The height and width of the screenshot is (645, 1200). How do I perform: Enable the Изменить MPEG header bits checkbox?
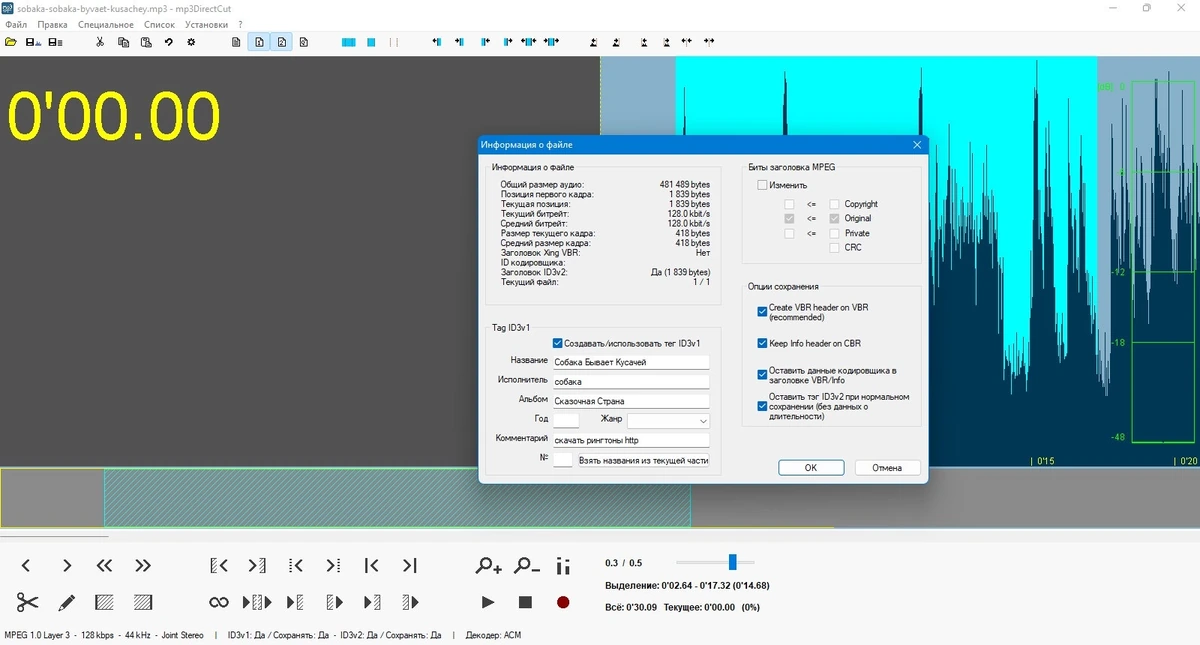pyautogui.click(x=763, y=185)
